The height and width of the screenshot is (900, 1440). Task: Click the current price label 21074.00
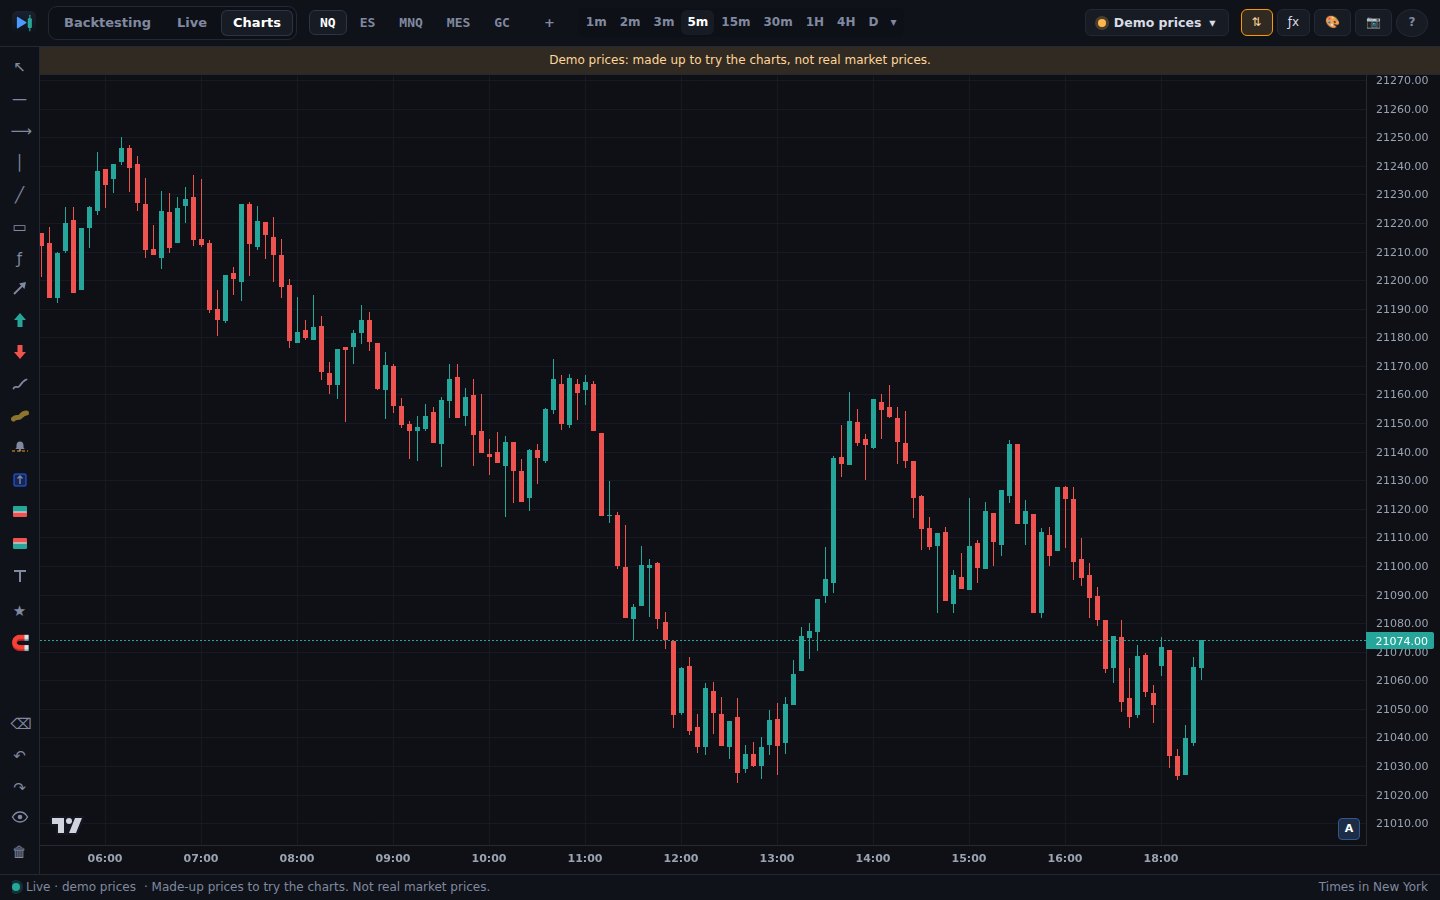[1400, 641]
